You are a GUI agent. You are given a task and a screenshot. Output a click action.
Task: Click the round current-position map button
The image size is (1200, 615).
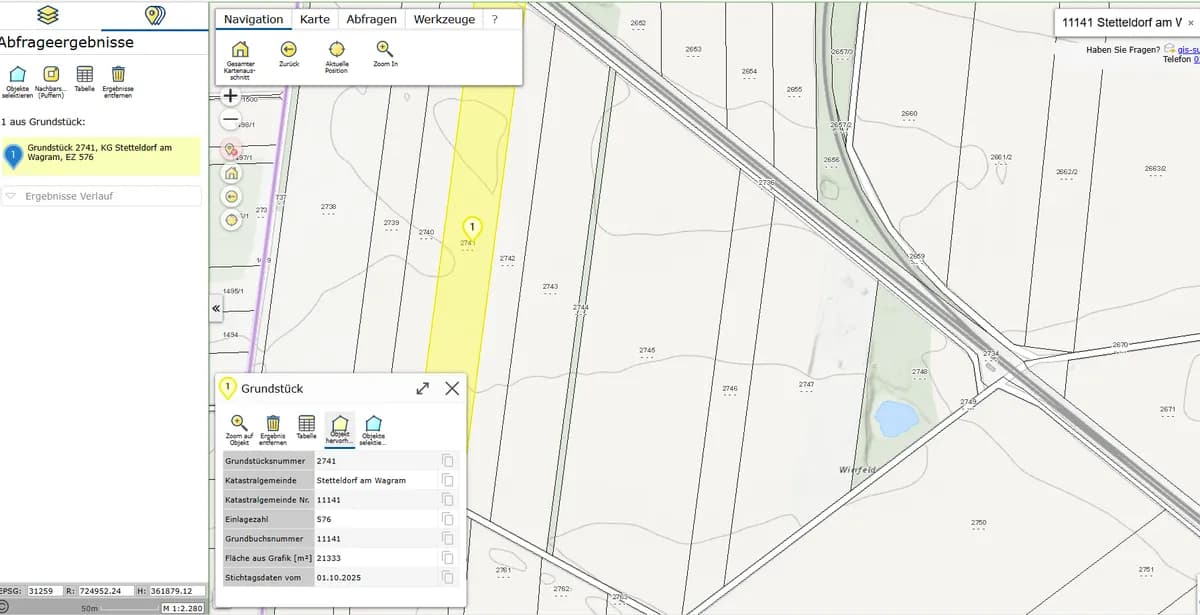point(231,219)
